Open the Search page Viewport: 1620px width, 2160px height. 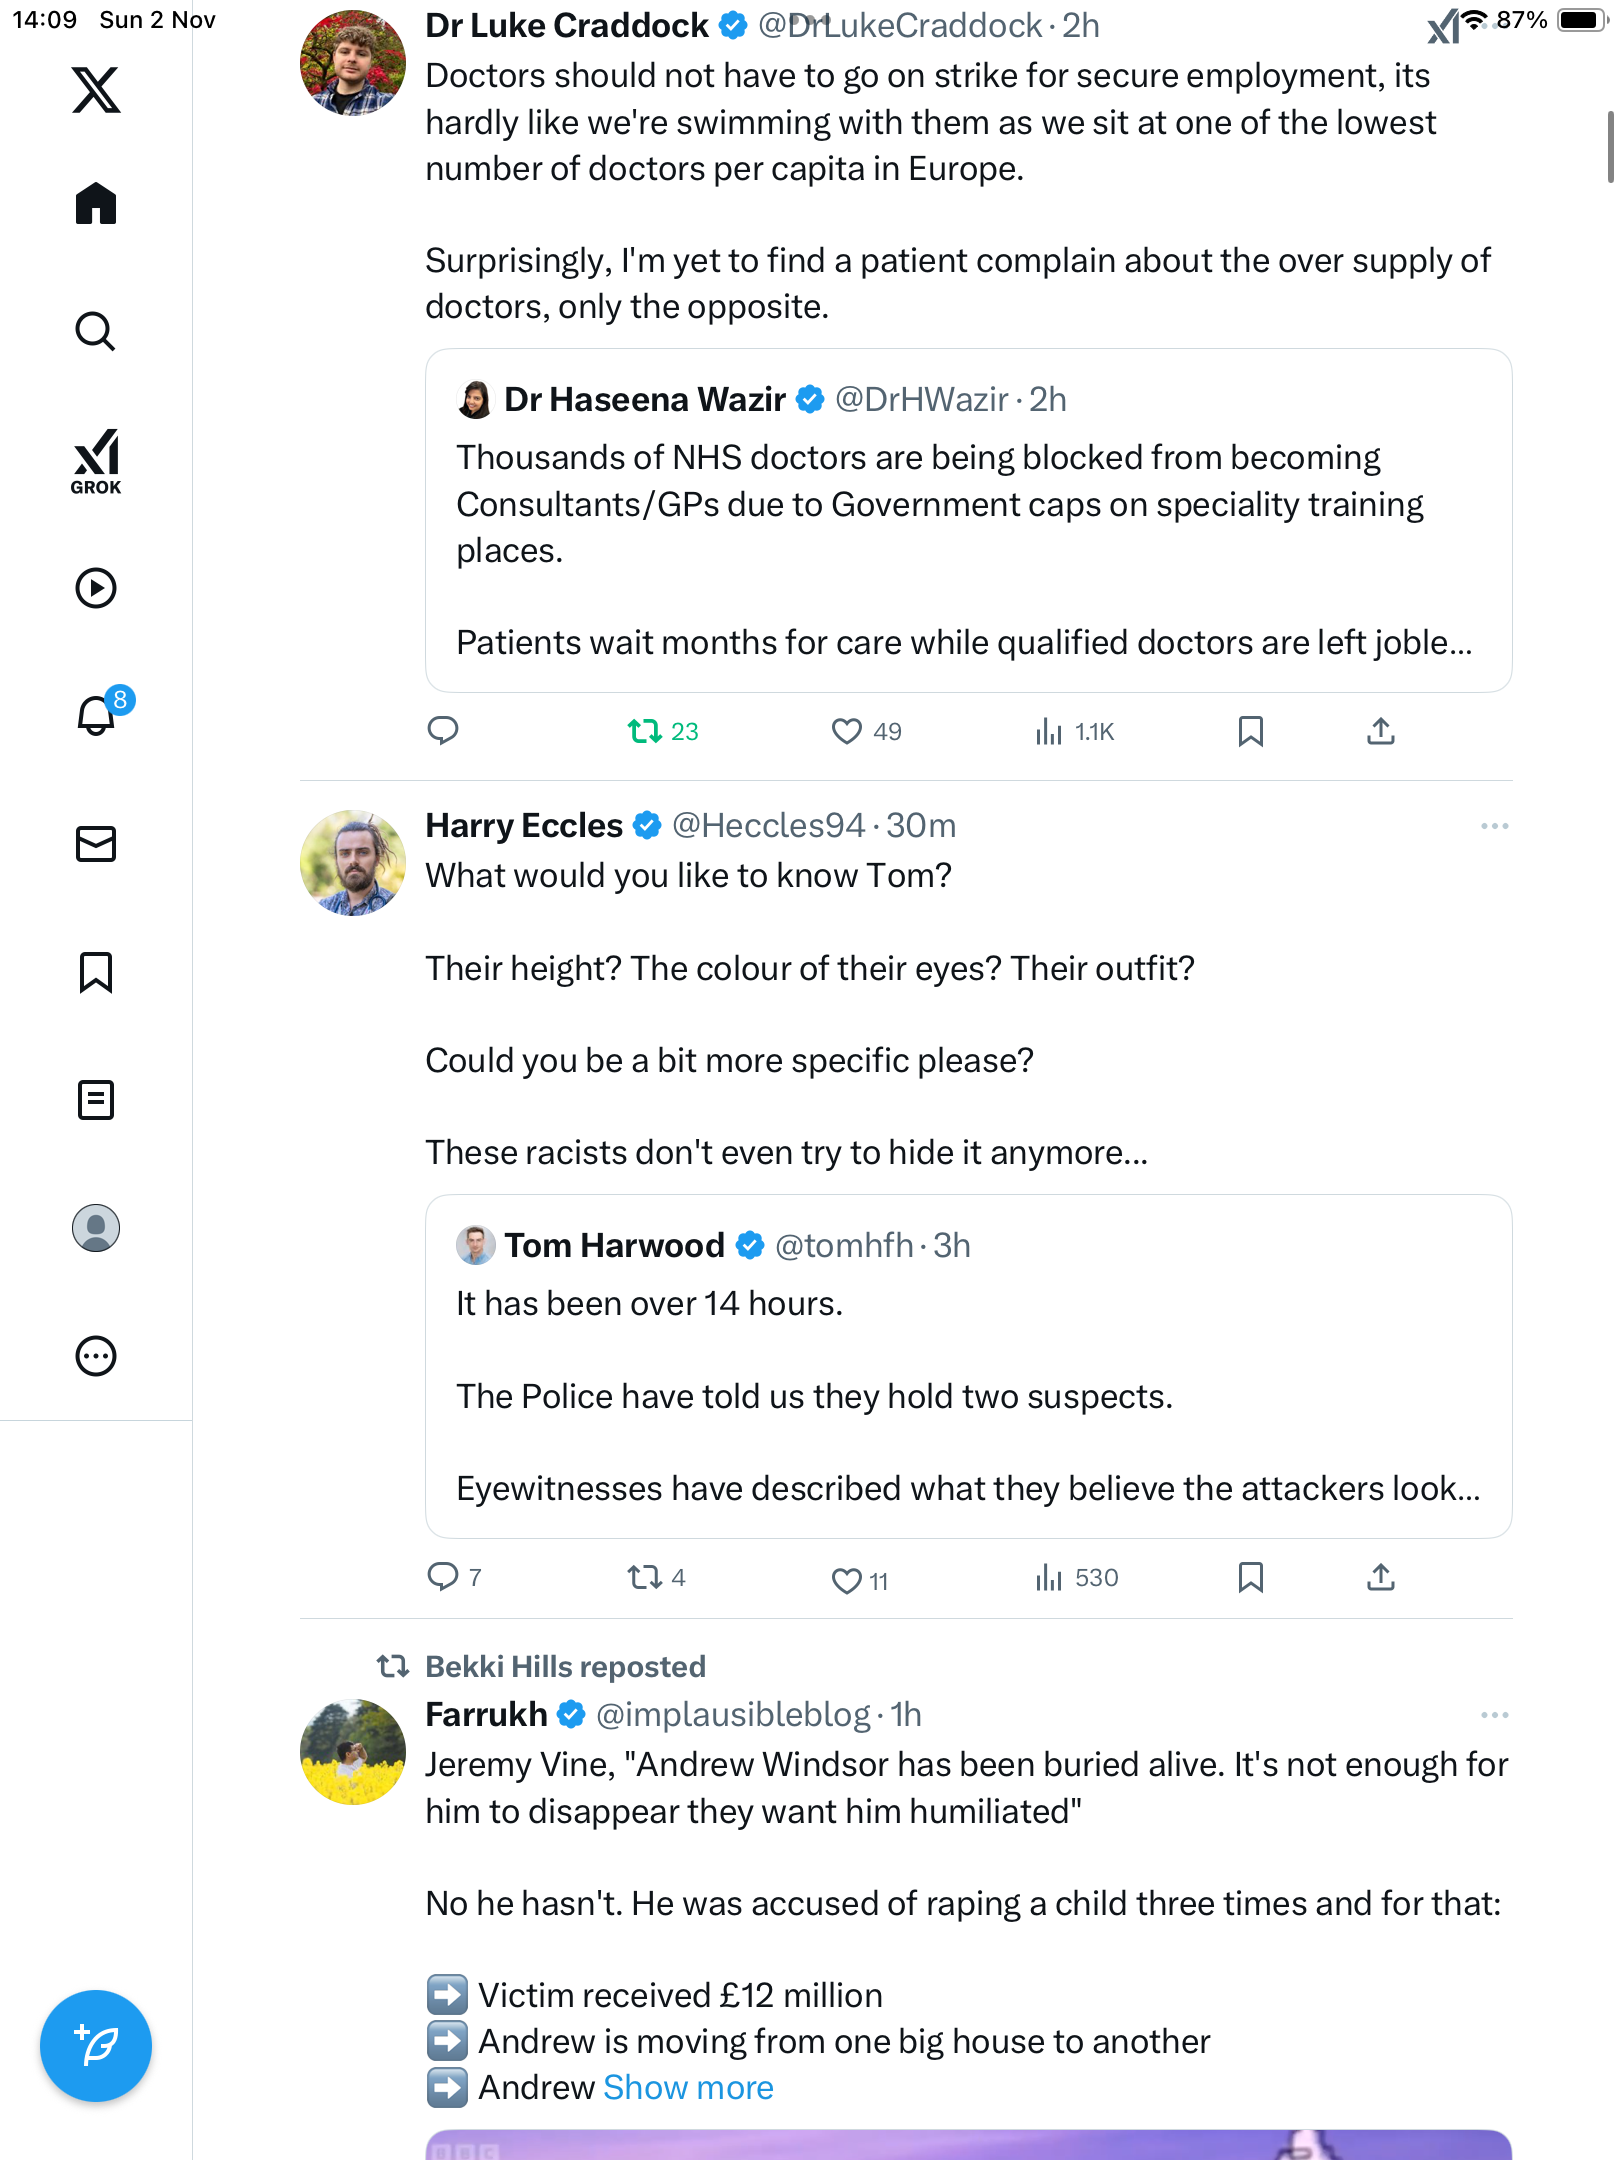[96, 331]
